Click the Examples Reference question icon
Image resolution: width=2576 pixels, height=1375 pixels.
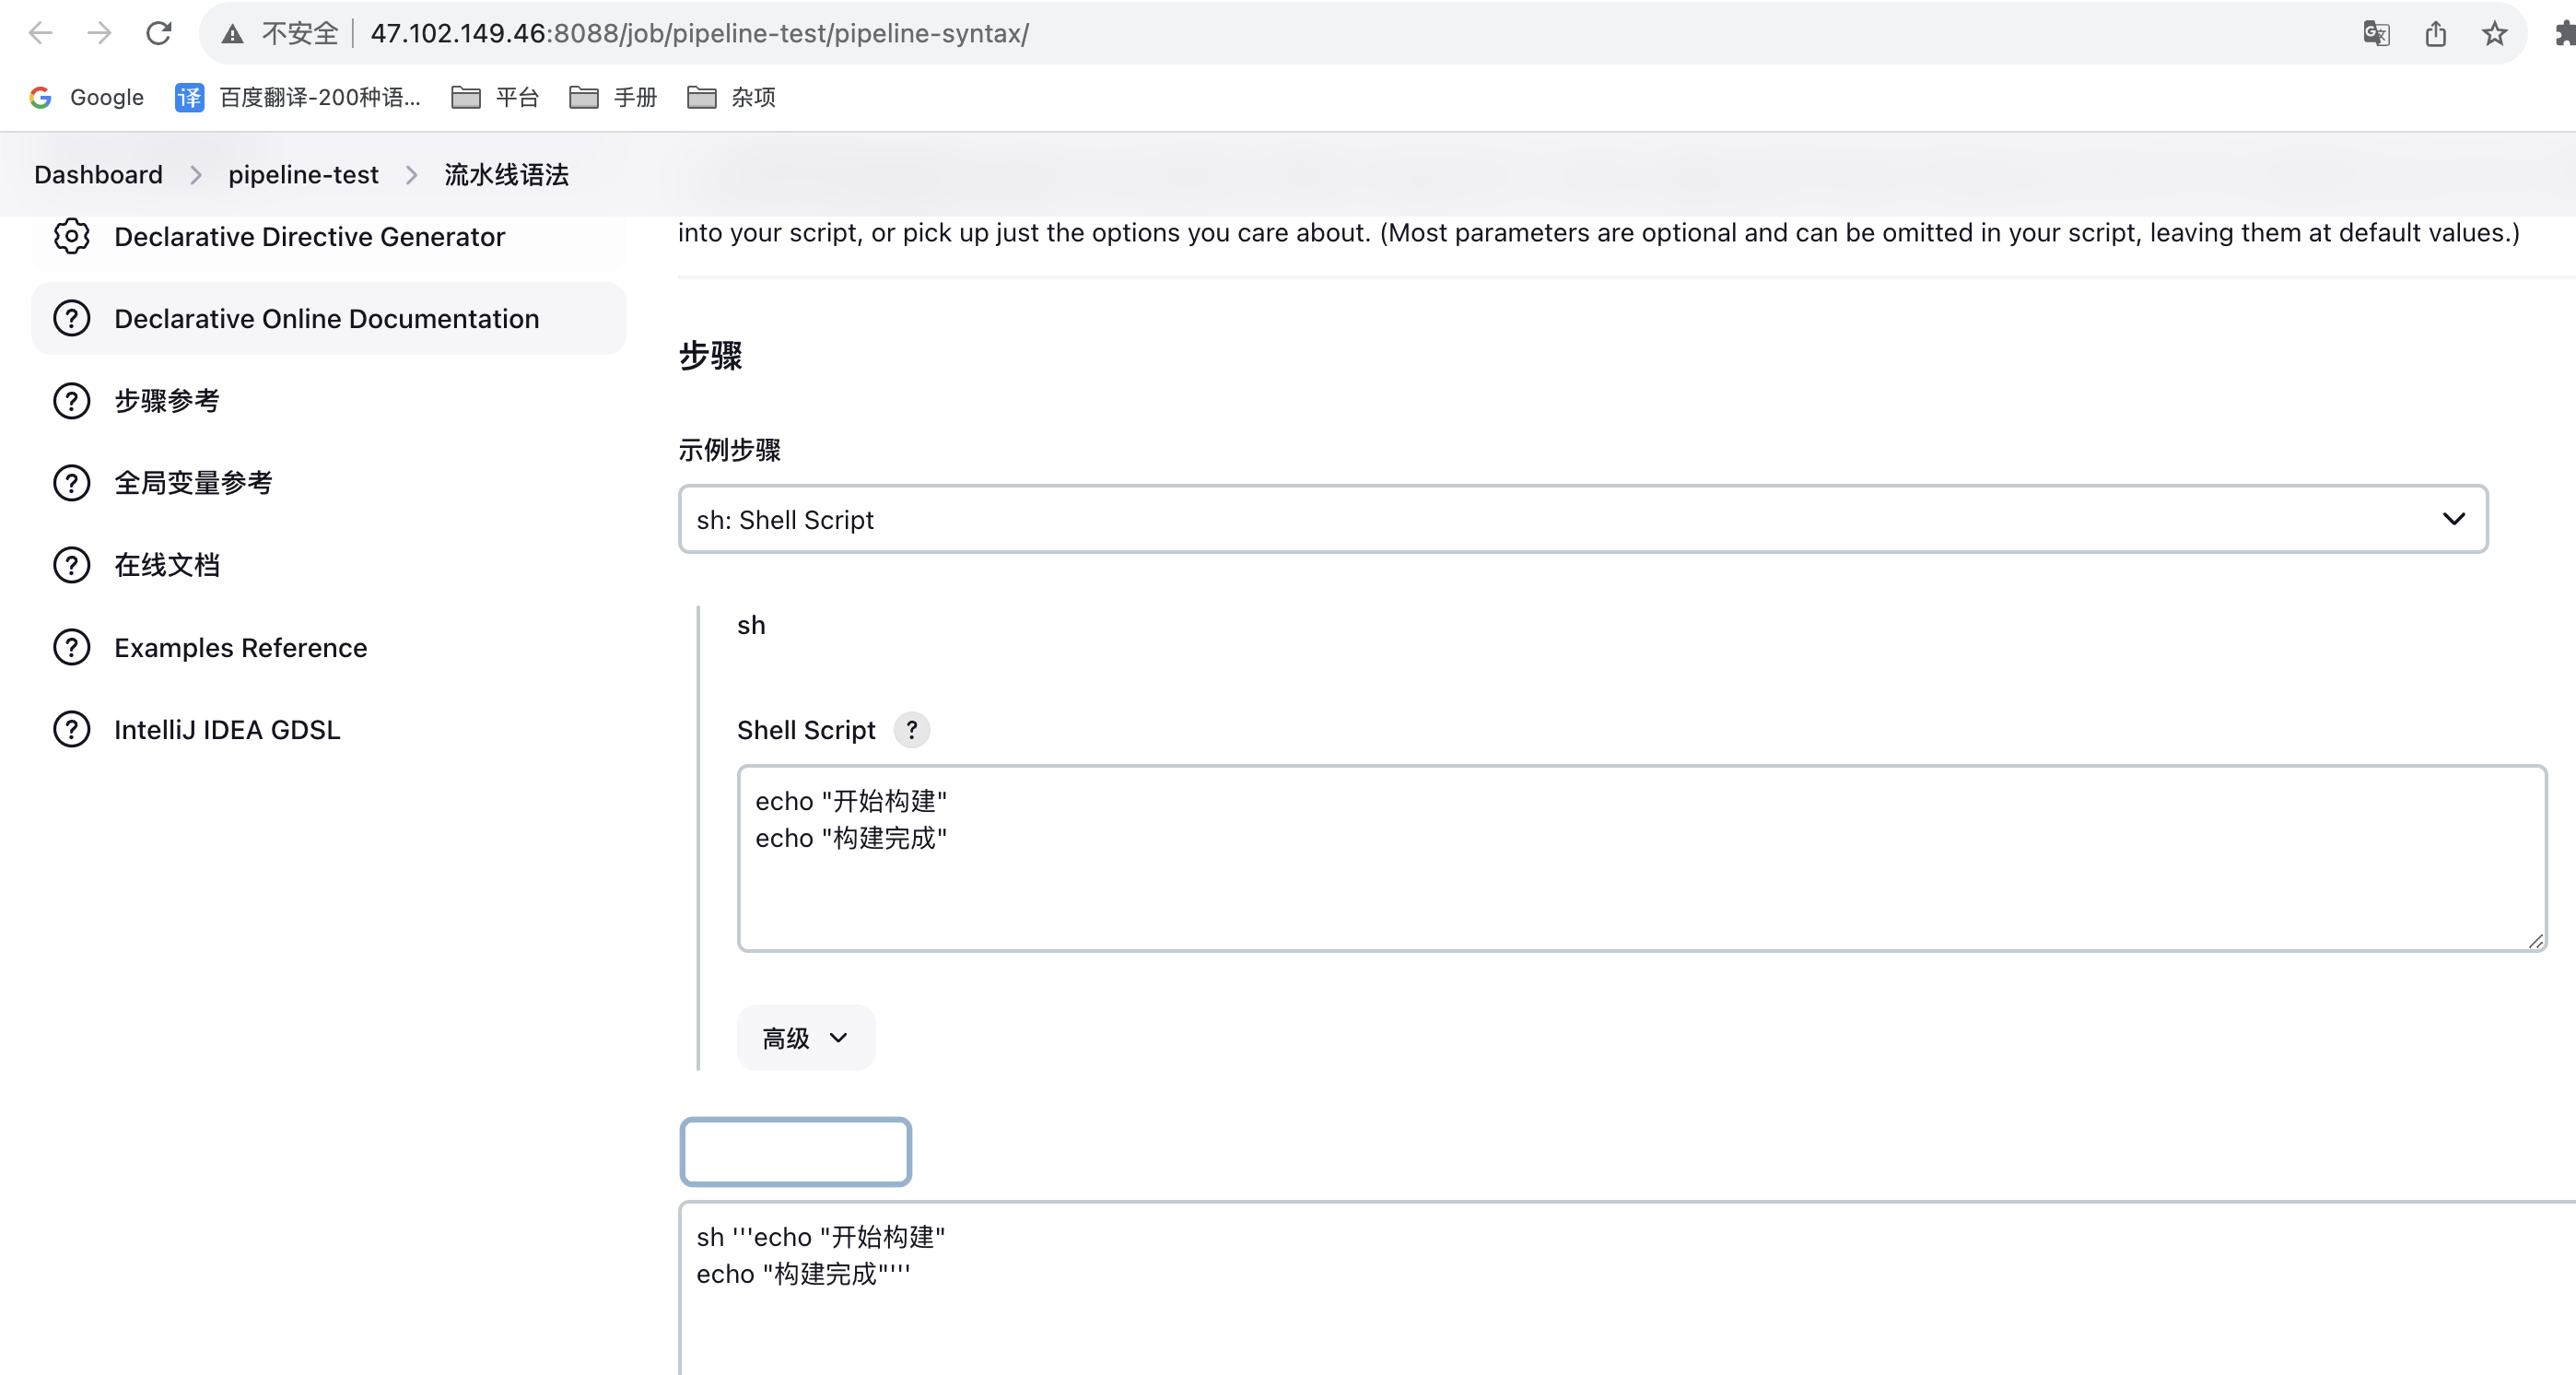click(x=72, y=647)
